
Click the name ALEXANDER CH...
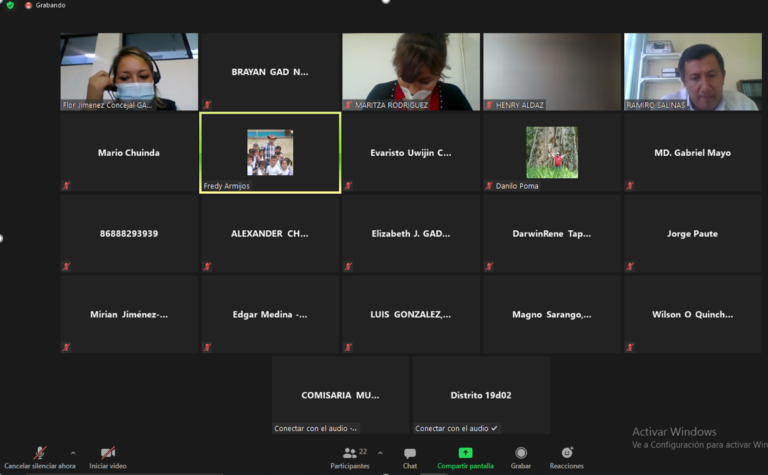tap(270, 234)
